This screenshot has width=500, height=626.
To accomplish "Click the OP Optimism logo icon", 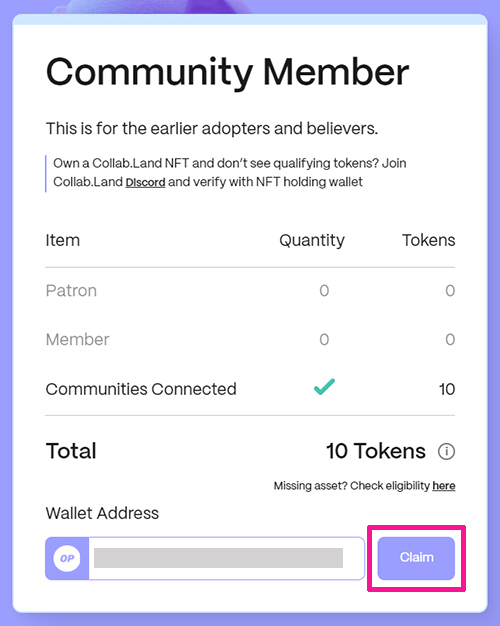I will pyautogui.click(x=67, y=558).
